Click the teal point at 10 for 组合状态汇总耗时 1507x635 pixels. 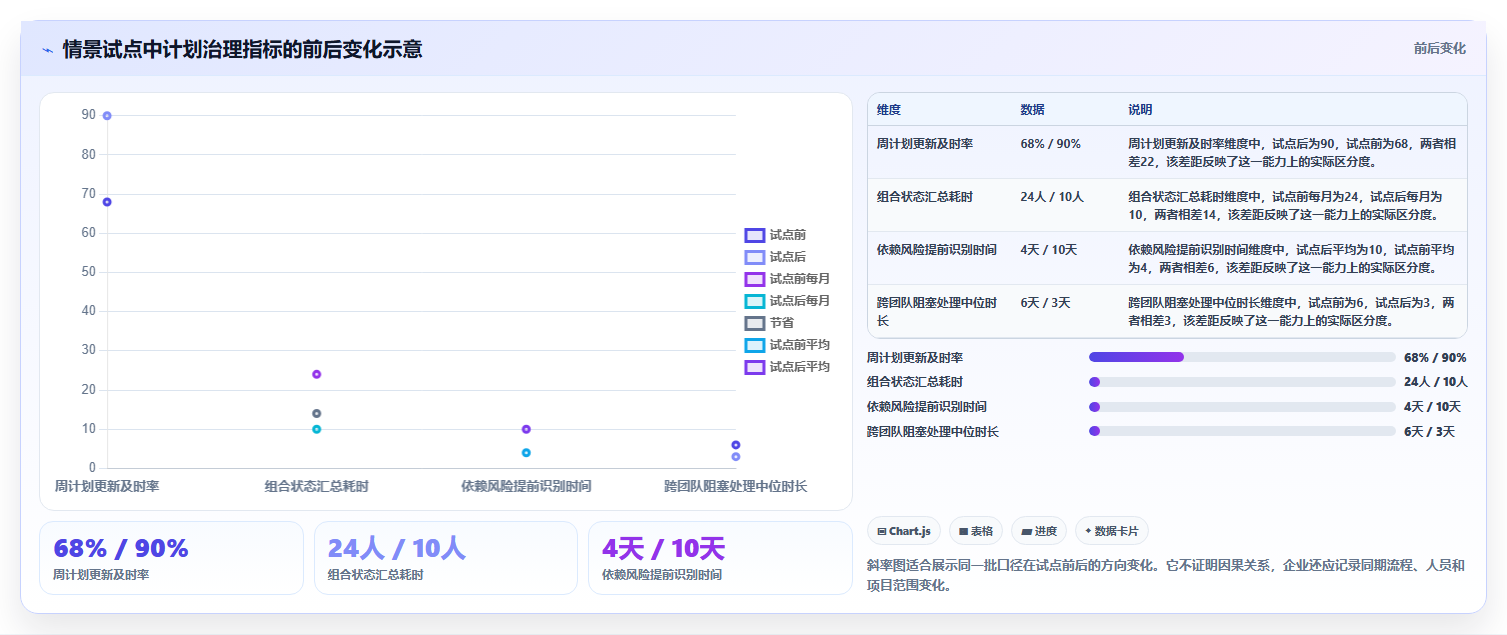317,429
